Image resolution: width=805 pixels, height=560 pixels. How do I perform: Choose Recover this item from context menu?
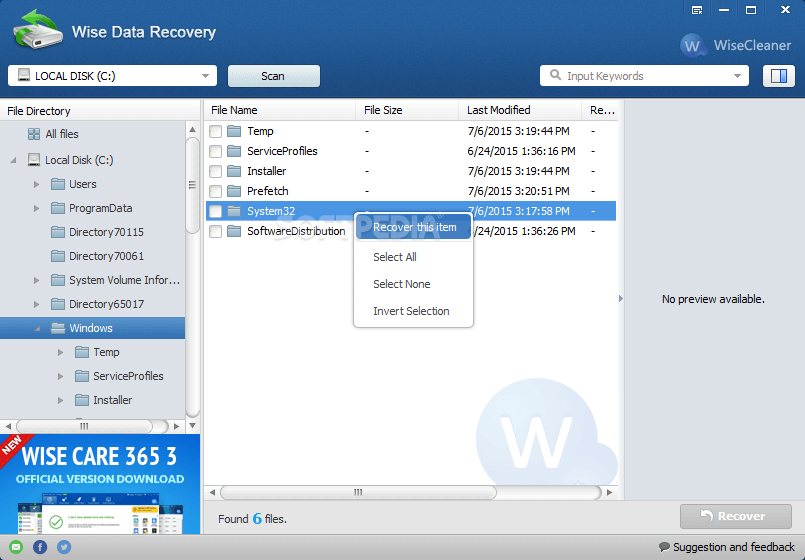(x=414, y=227)
